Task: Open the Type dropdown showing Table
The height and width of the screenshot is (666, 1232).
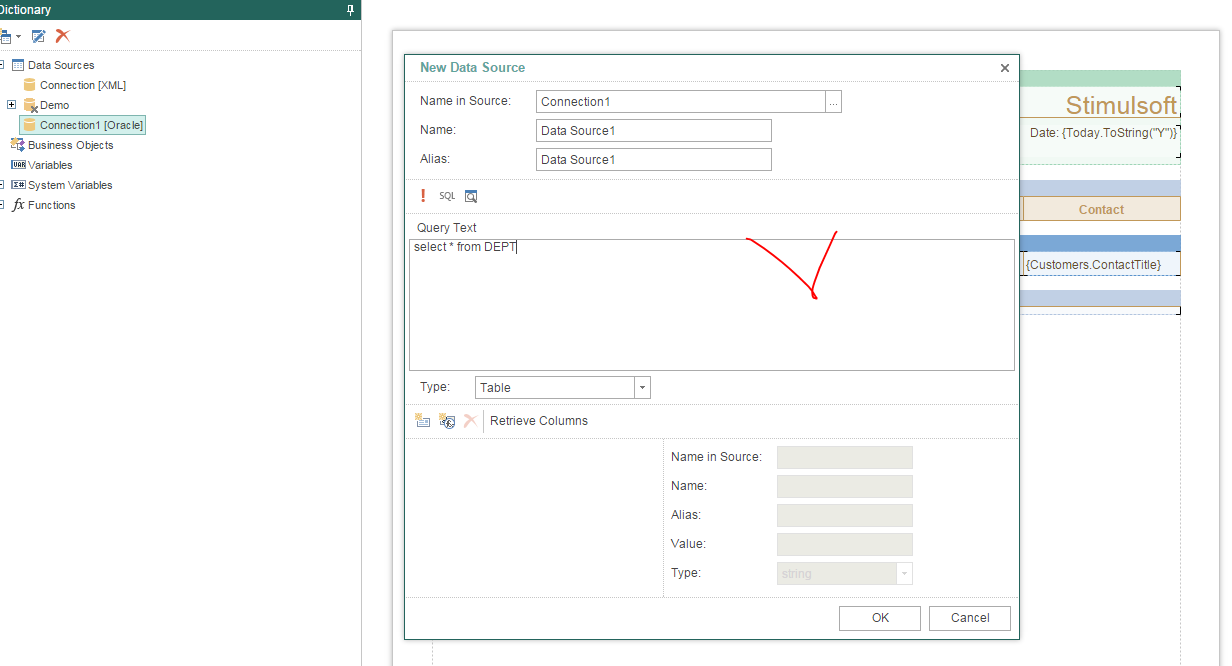Action: 642,388
